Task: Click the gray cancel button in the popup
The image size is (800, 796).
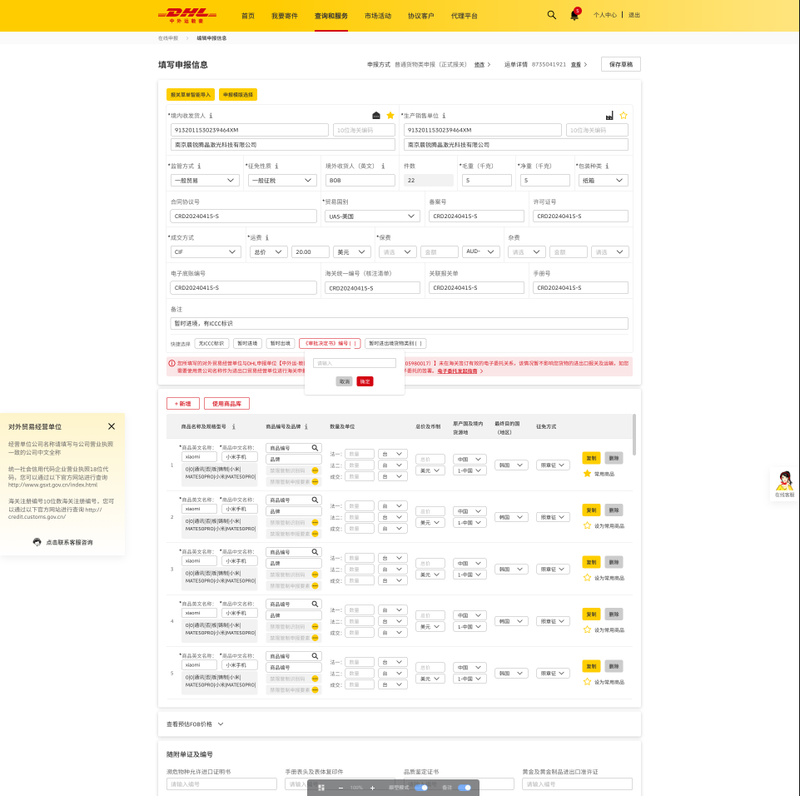Action: point(344,382)
